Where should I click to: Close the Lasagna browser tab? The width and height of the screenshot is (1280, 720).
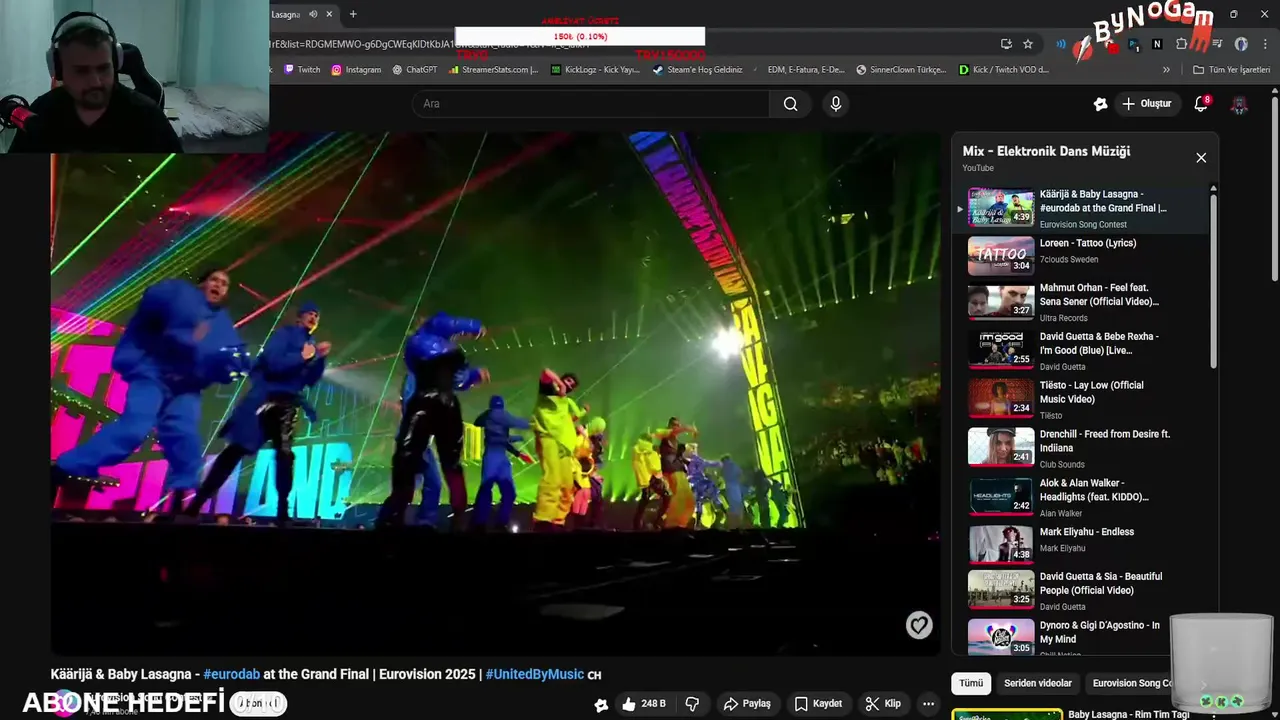click(329, 14)
